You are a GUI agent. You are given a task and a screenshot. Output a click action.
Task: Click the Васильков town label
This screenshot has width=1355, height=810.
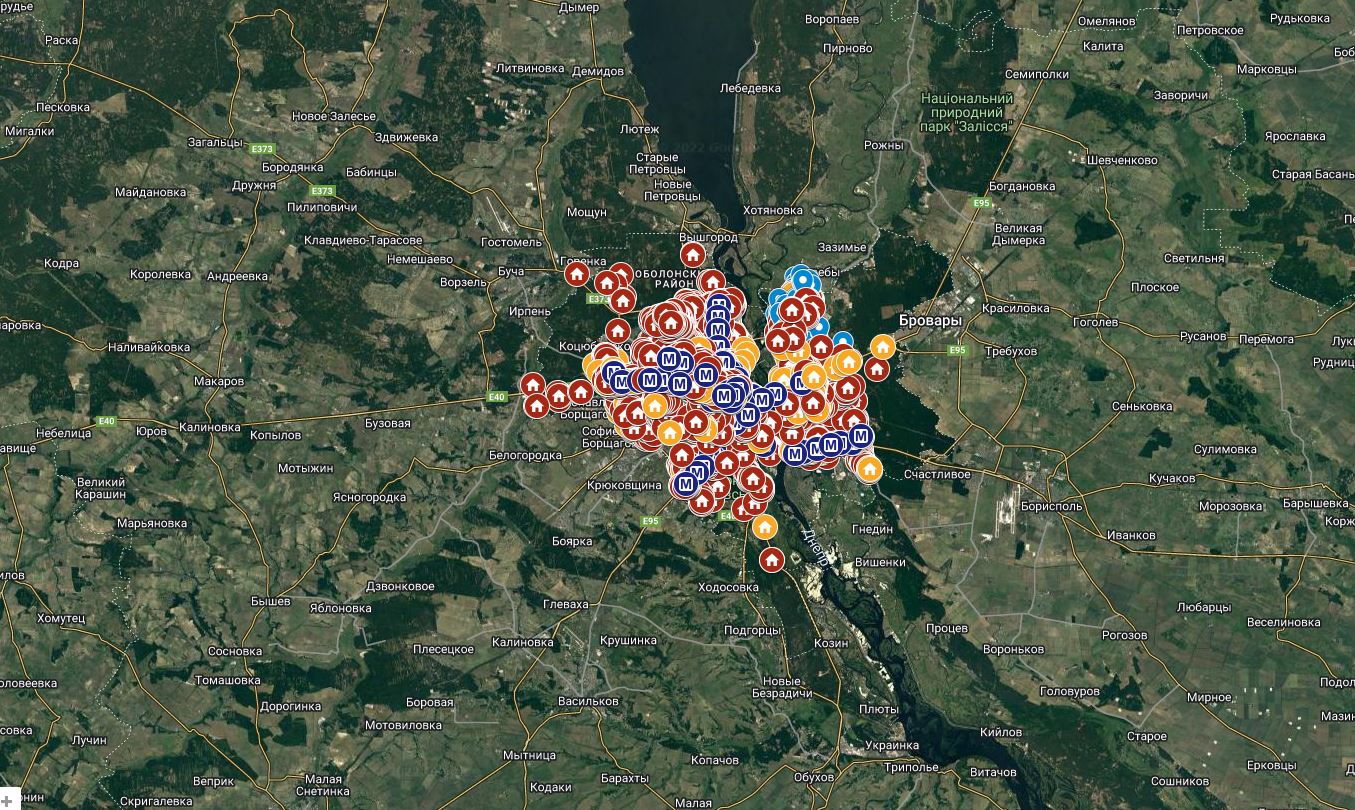tap(587, 701)
